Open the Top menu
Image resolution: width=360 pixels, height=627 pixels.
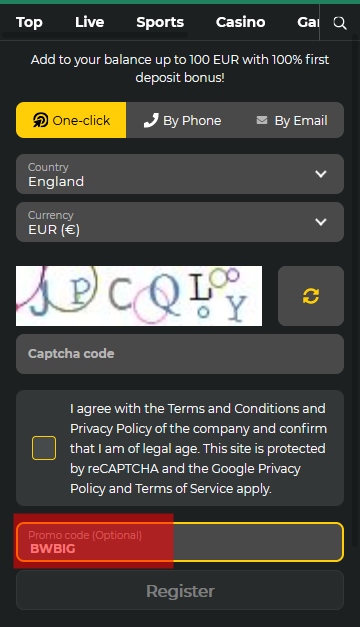(29, 22)
